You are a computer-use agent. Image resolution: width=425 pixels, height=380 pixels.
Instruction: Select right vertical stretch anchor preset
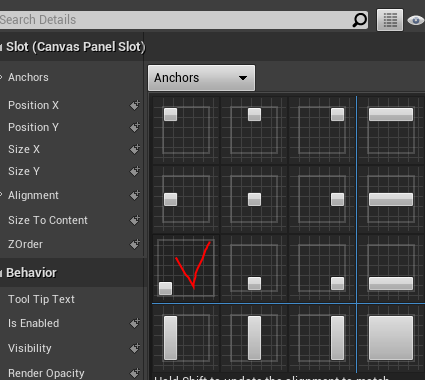coord(322,338)
